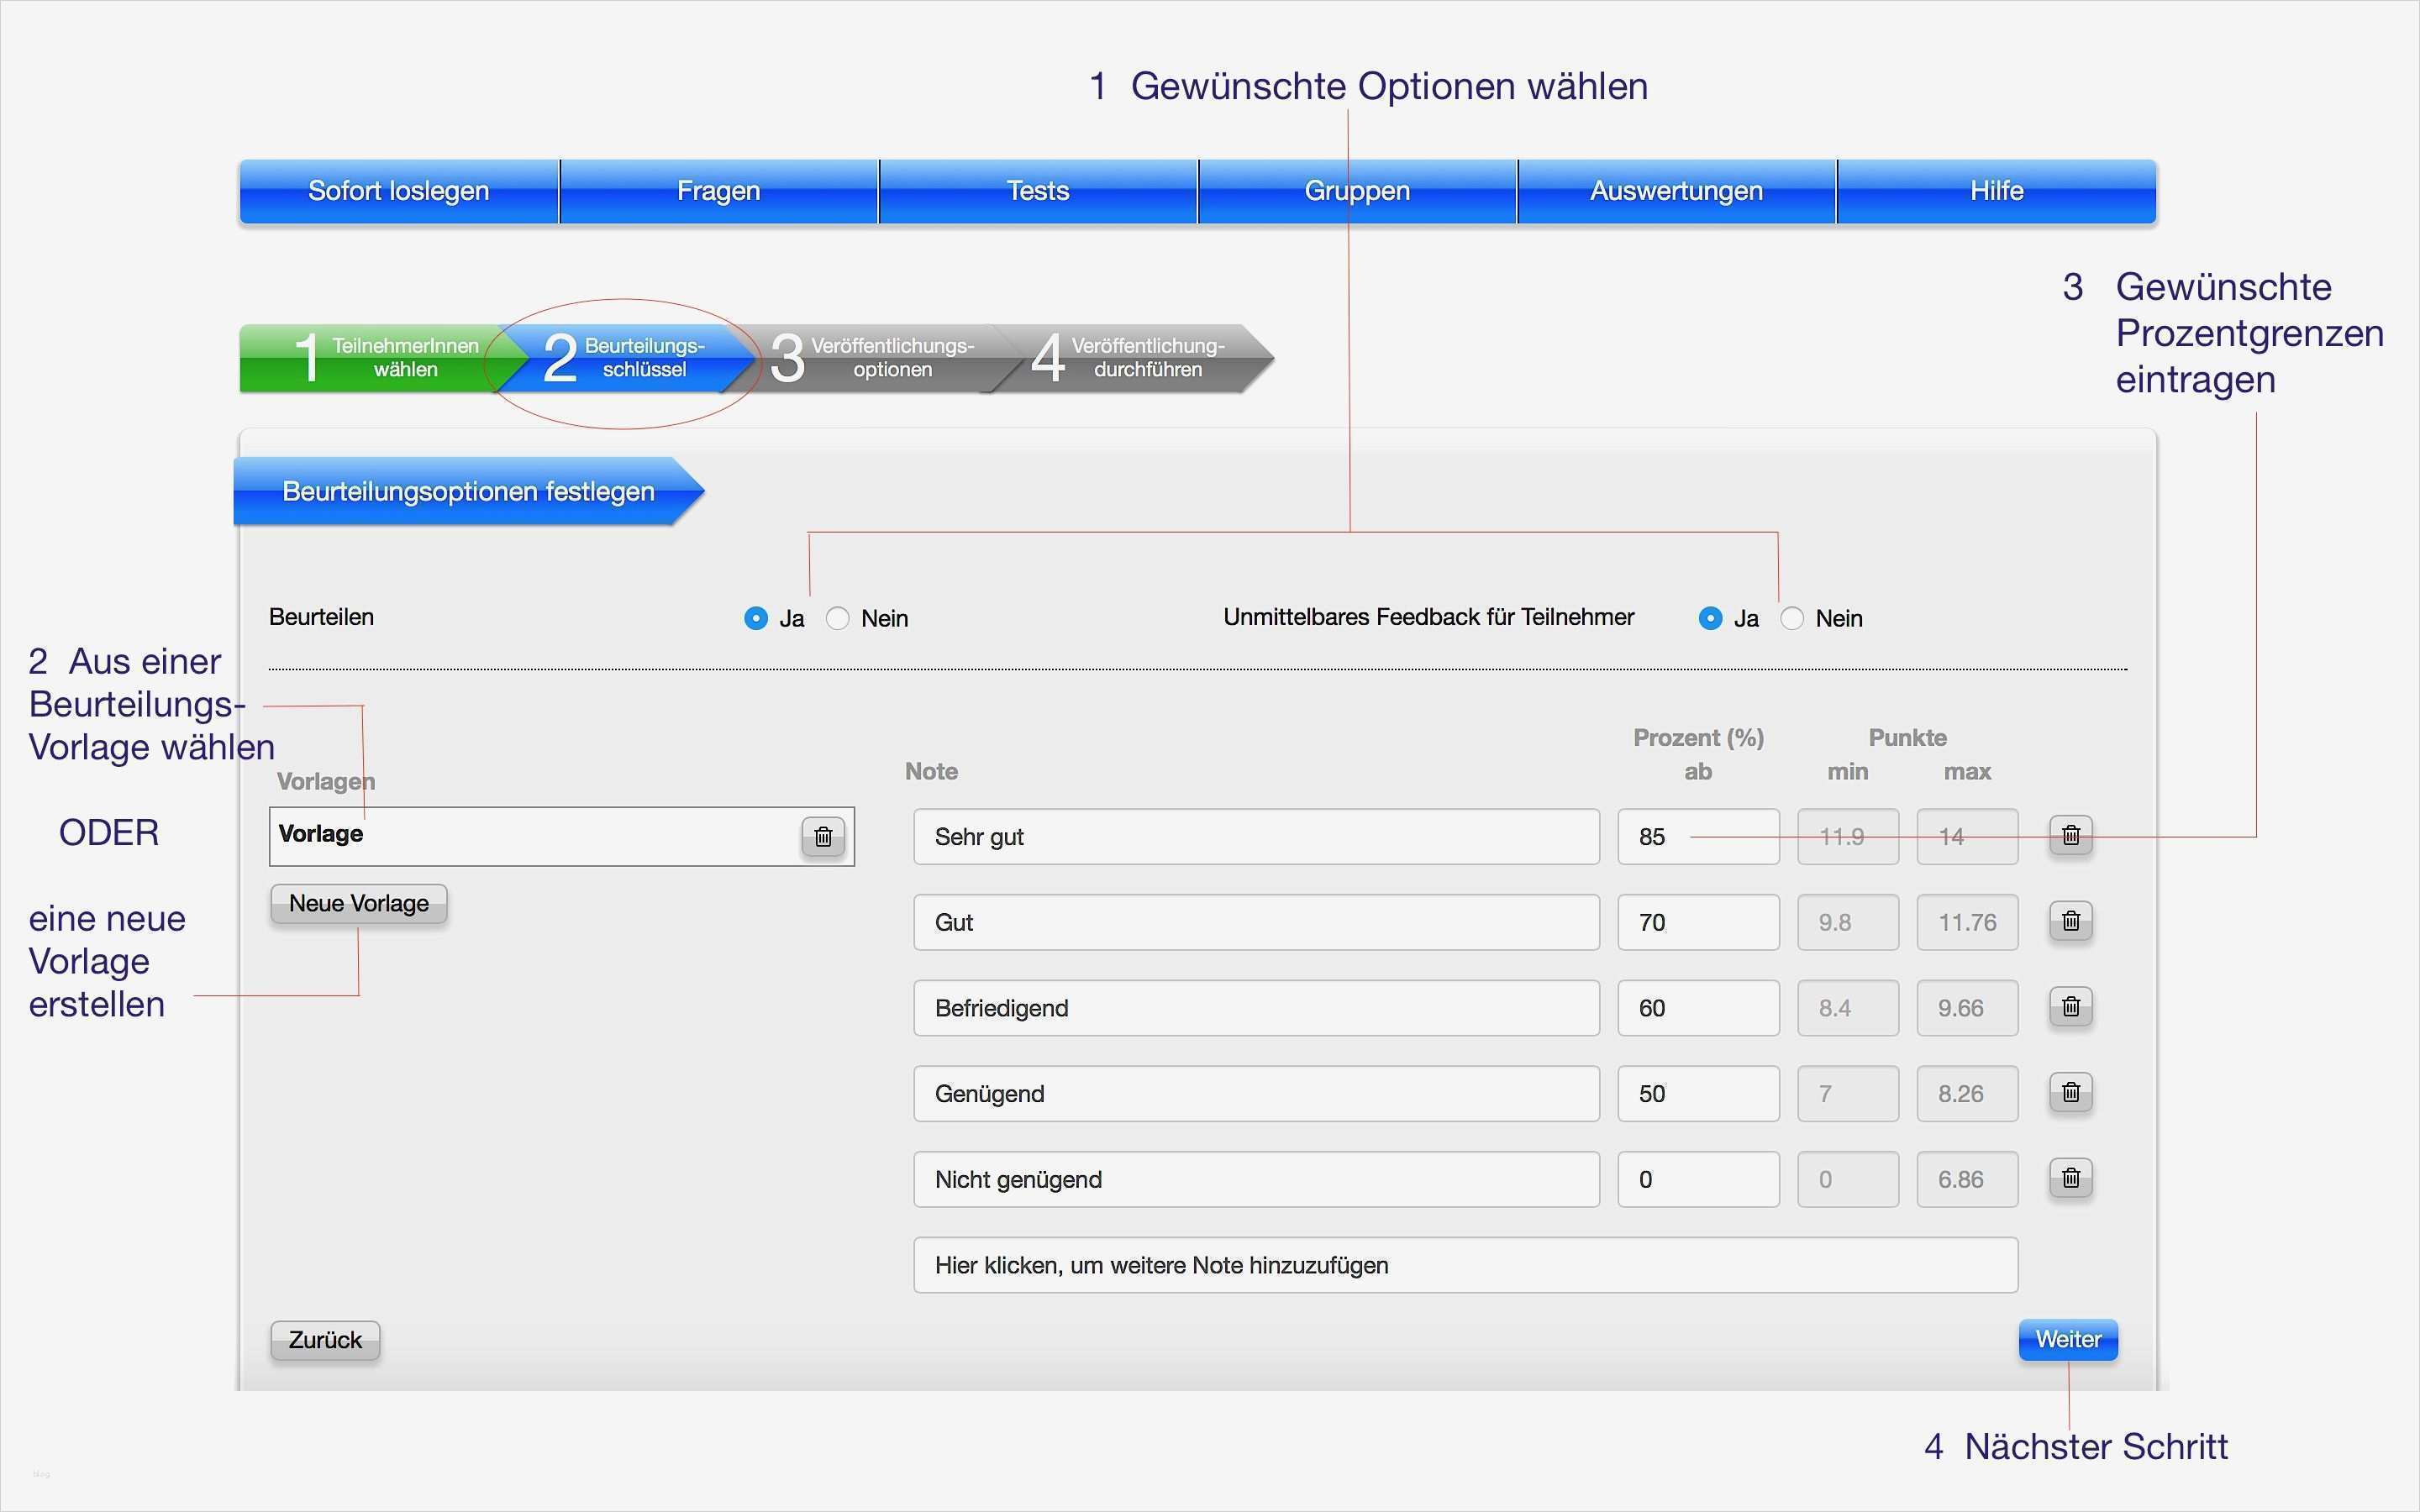This screenshot has height=1512, width=2420.
Task: Click the Zurück button
Action: (325, 1341)
